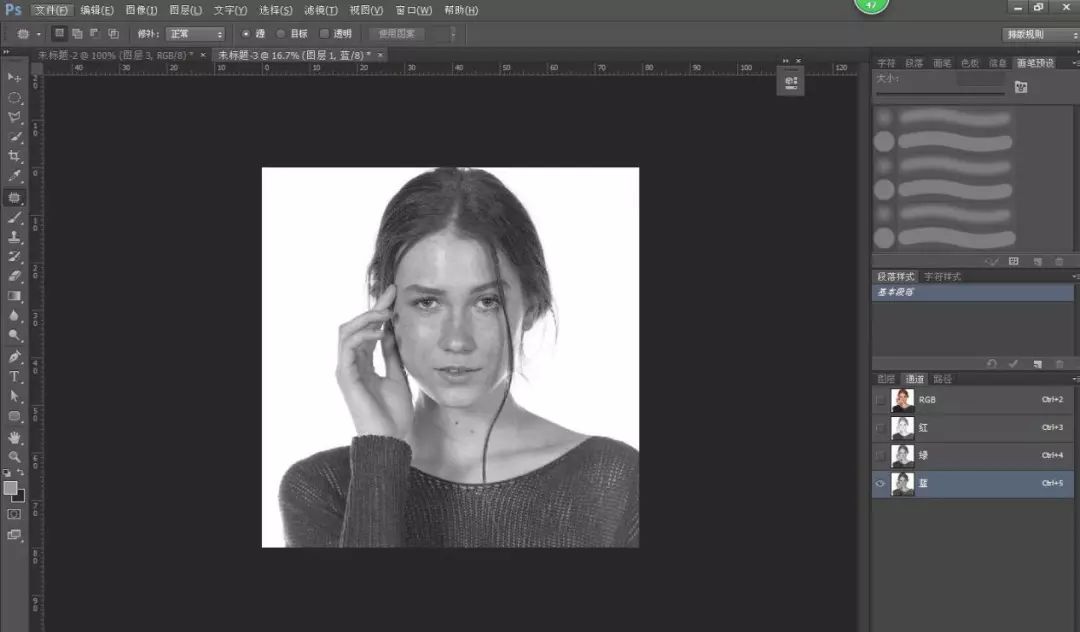
Task: Click the 使用图案 (Use Pattern) button
Action: point(396,34)
